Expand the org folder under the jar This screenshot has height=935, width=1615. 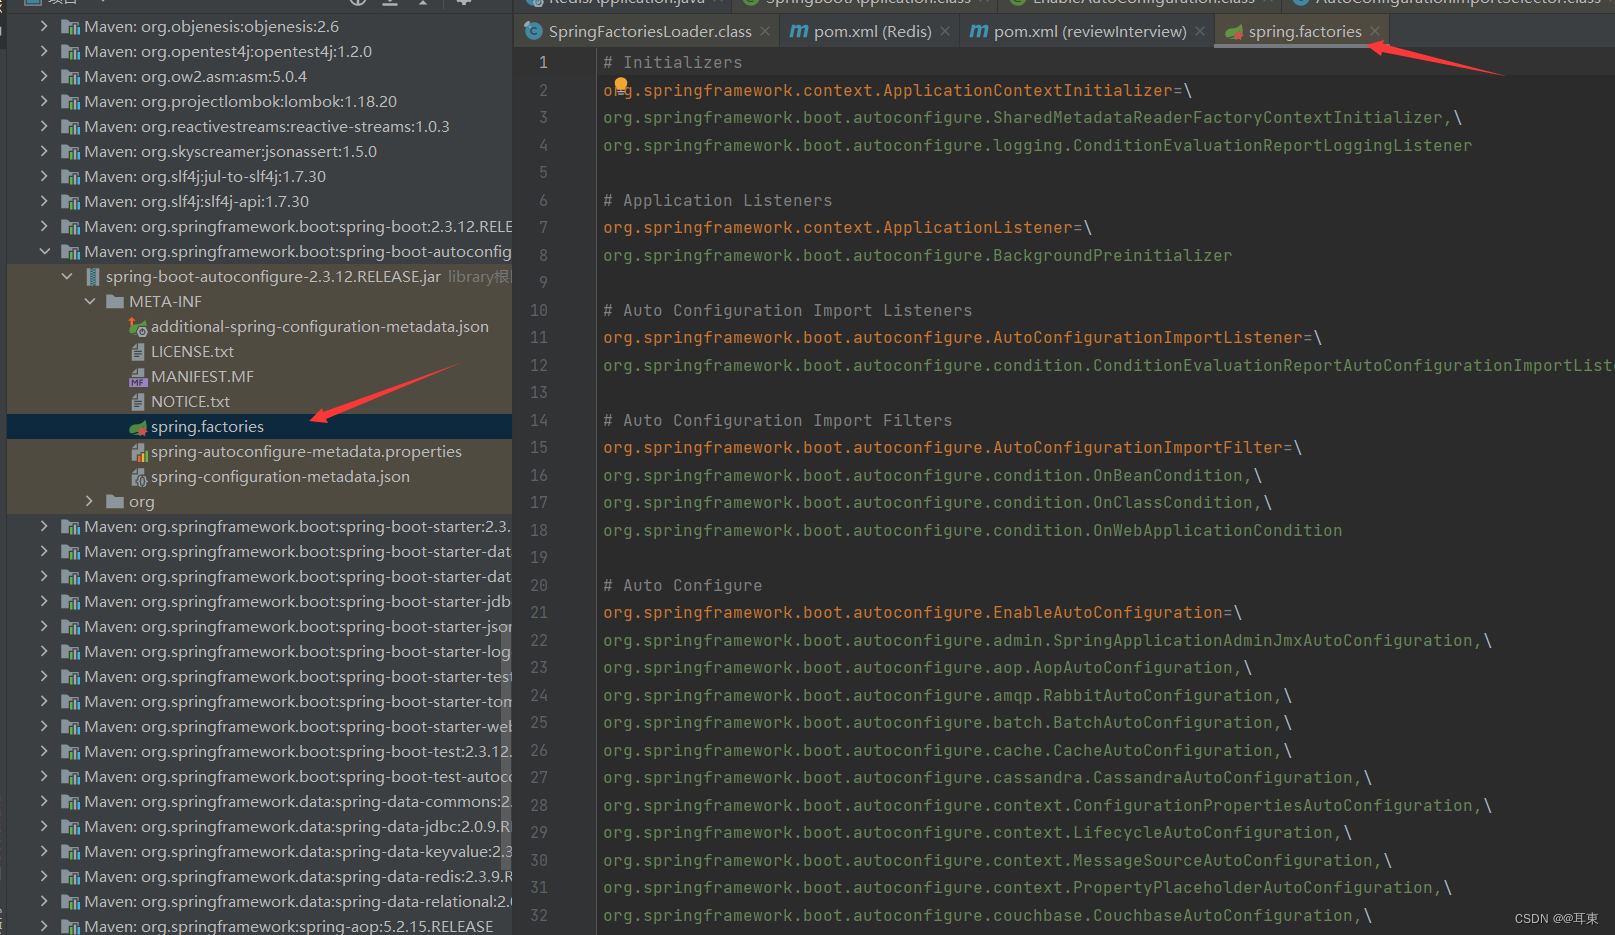[x=90, y=501]
